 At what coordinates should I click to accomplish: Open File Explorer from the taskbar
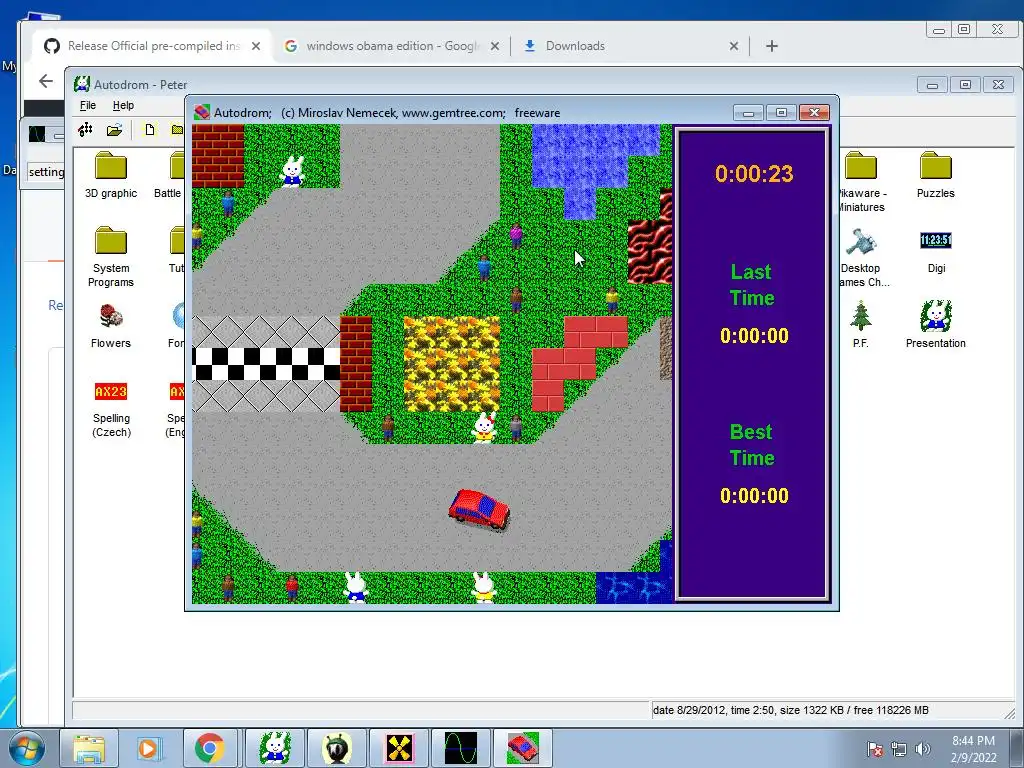pyautogui.click(x=89, y=748)
